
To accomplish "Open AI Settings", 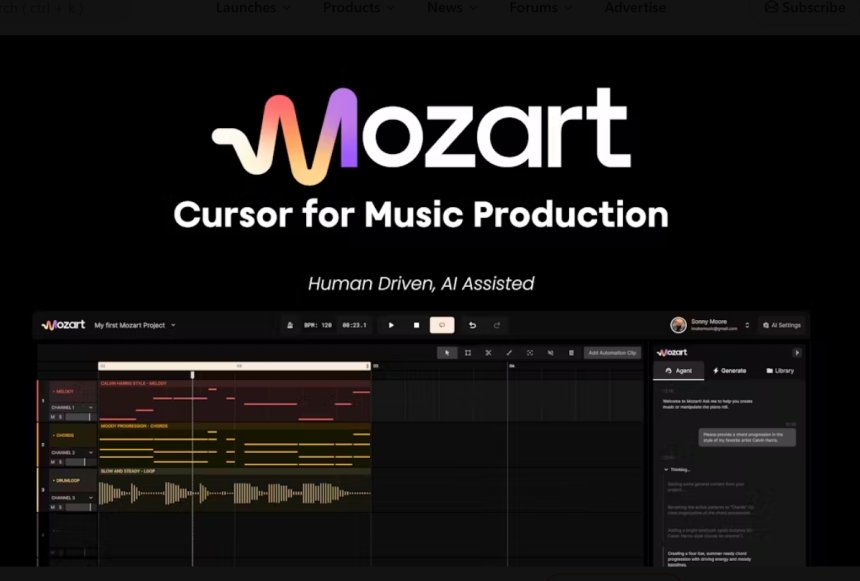I will click(782, 325).
